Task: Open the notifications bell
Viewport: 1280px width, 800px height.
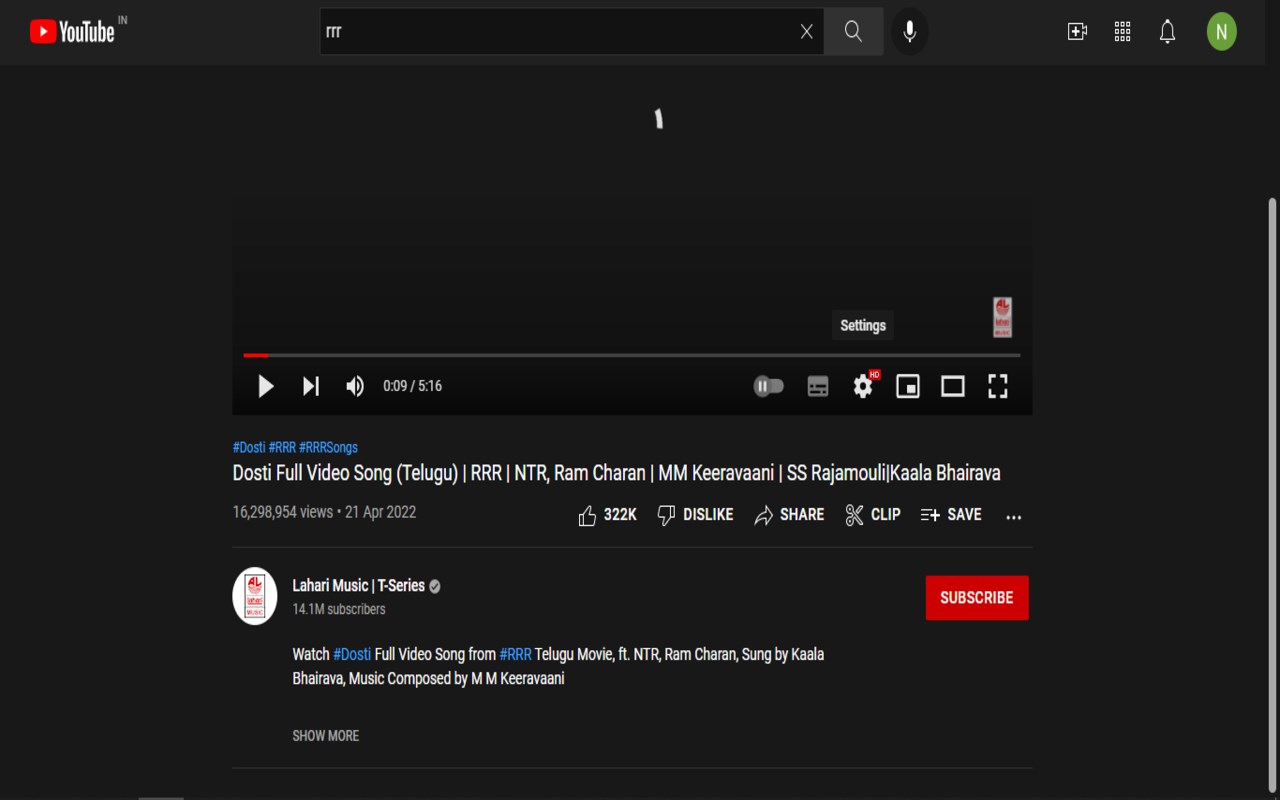Action: [1167, 32]
